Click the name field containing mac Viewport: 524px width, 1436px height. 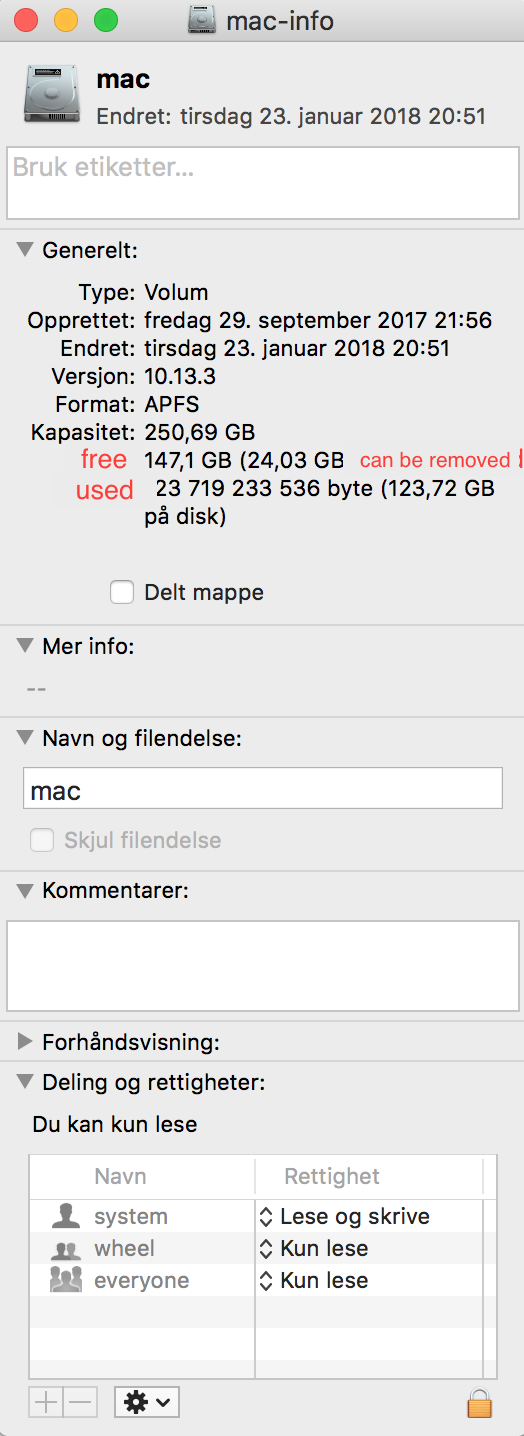click(x=262, y=788)
